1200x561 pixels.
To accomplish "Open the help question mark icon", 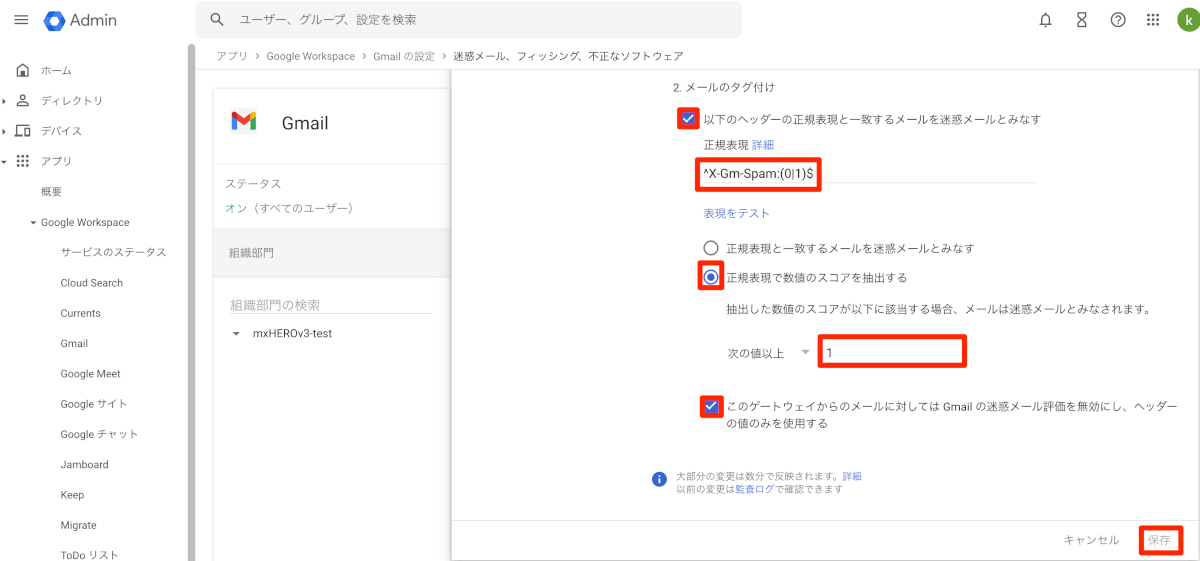I will (1118, 20).
